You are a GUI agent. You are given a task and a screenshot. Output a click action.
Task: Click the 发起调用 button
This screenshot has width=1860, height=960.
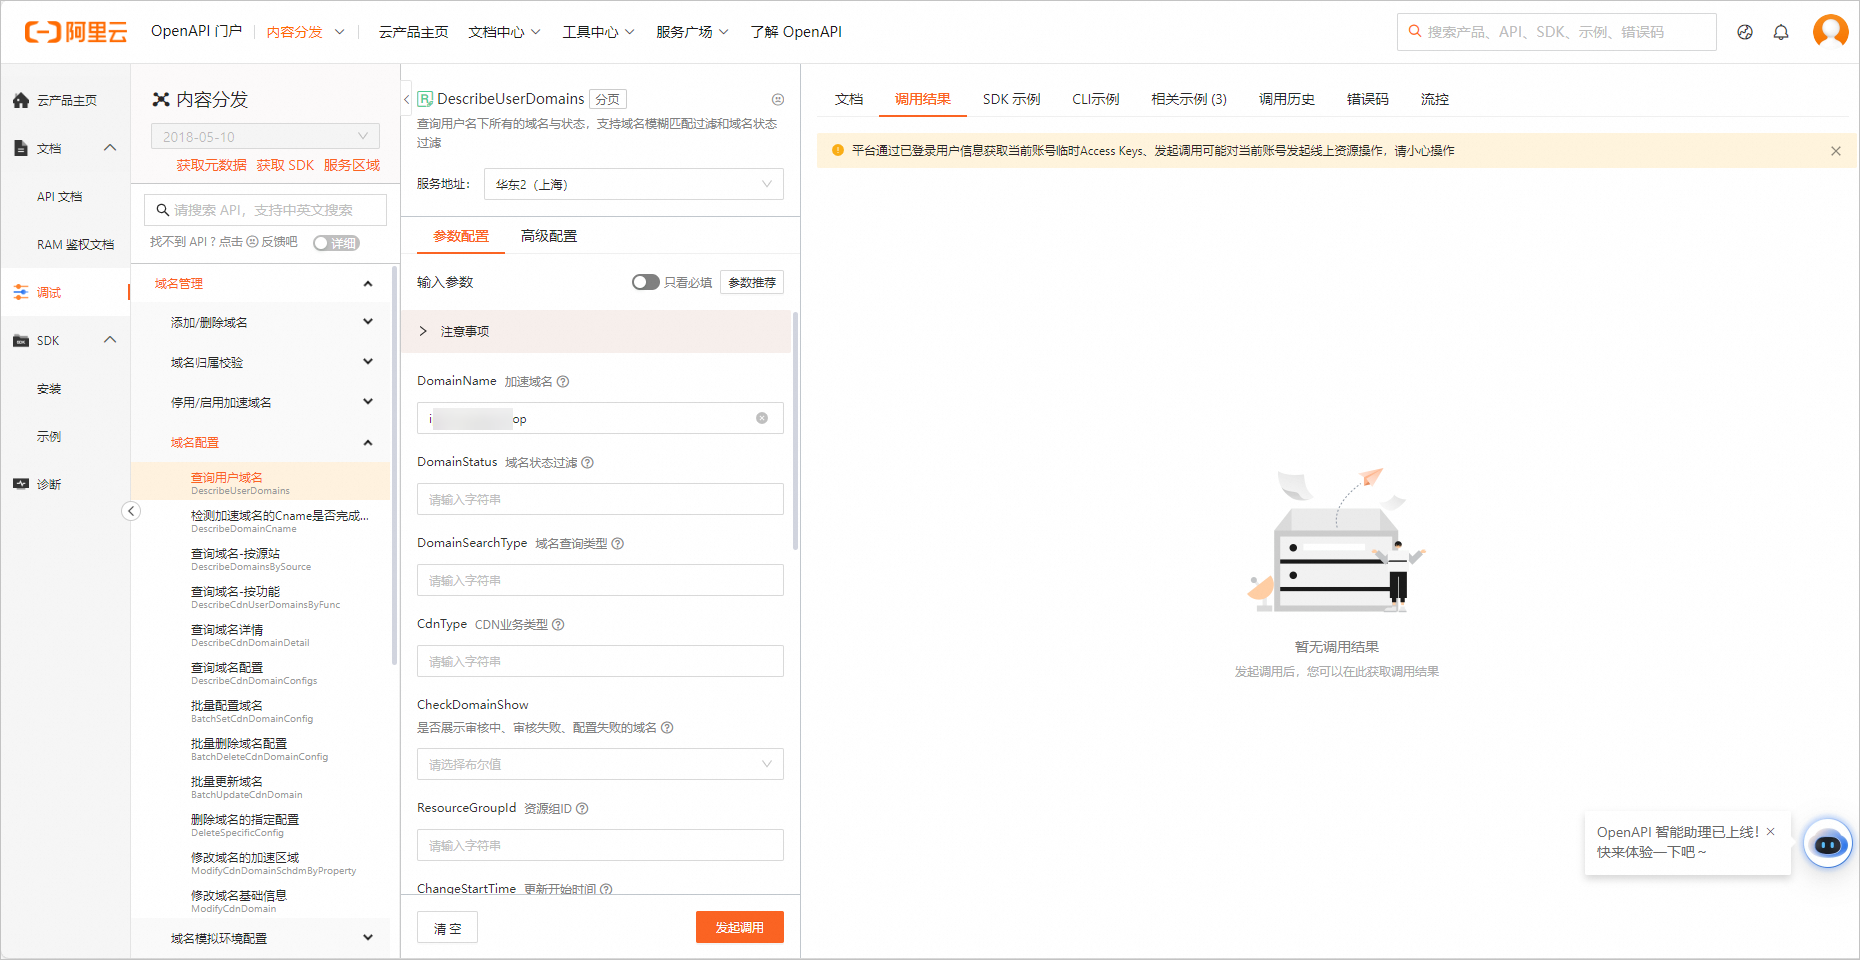[740, 927]
